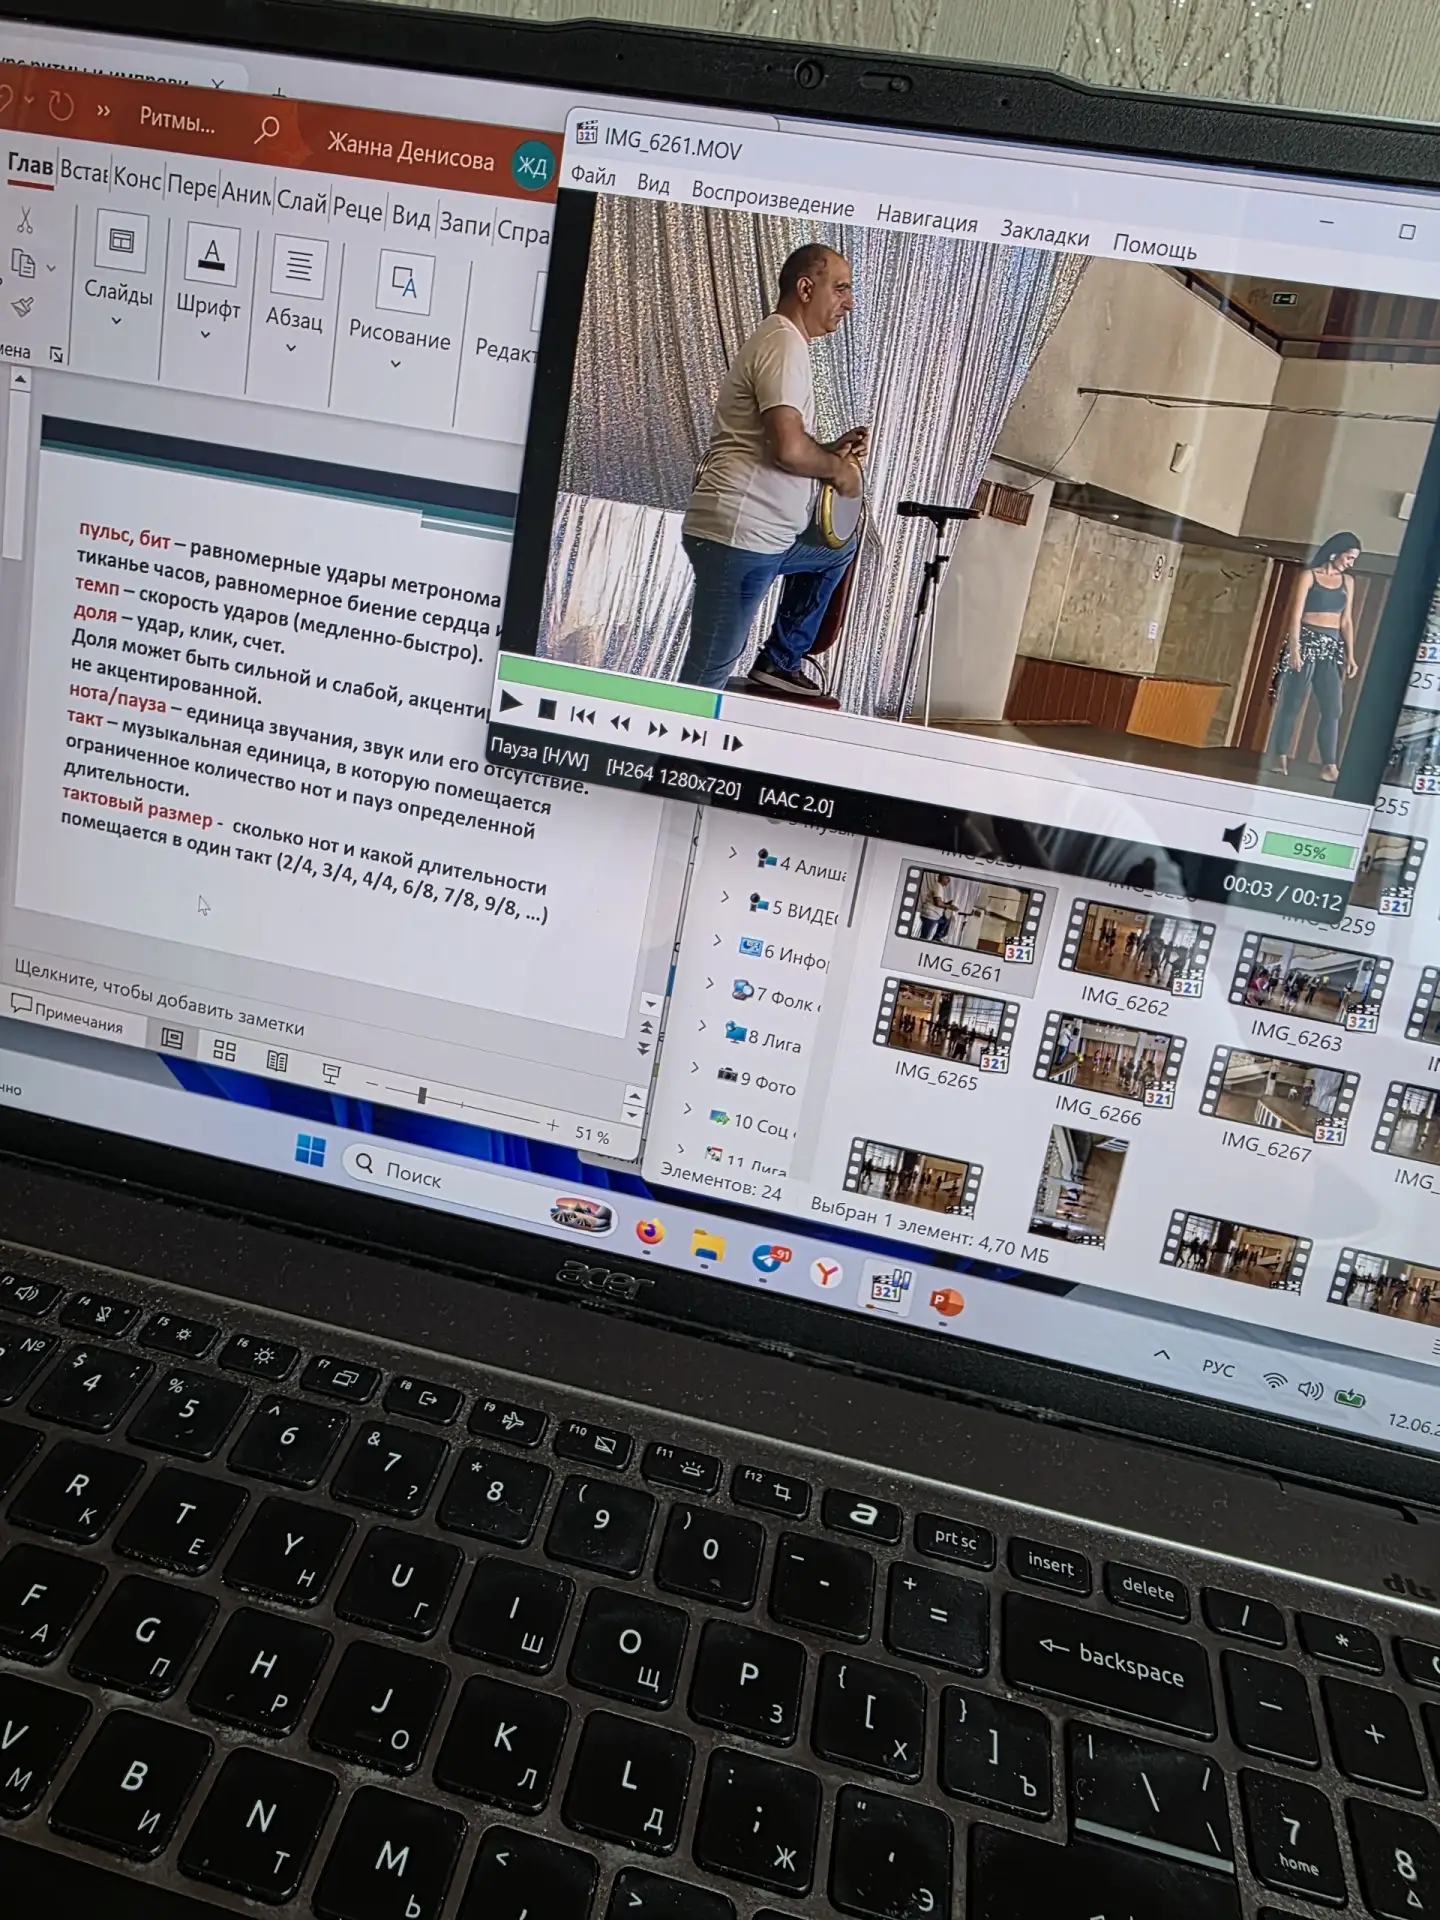Switch to Слайд-шоу tab in PowerPoint
1440x1920 pixels.
(302, 202)
